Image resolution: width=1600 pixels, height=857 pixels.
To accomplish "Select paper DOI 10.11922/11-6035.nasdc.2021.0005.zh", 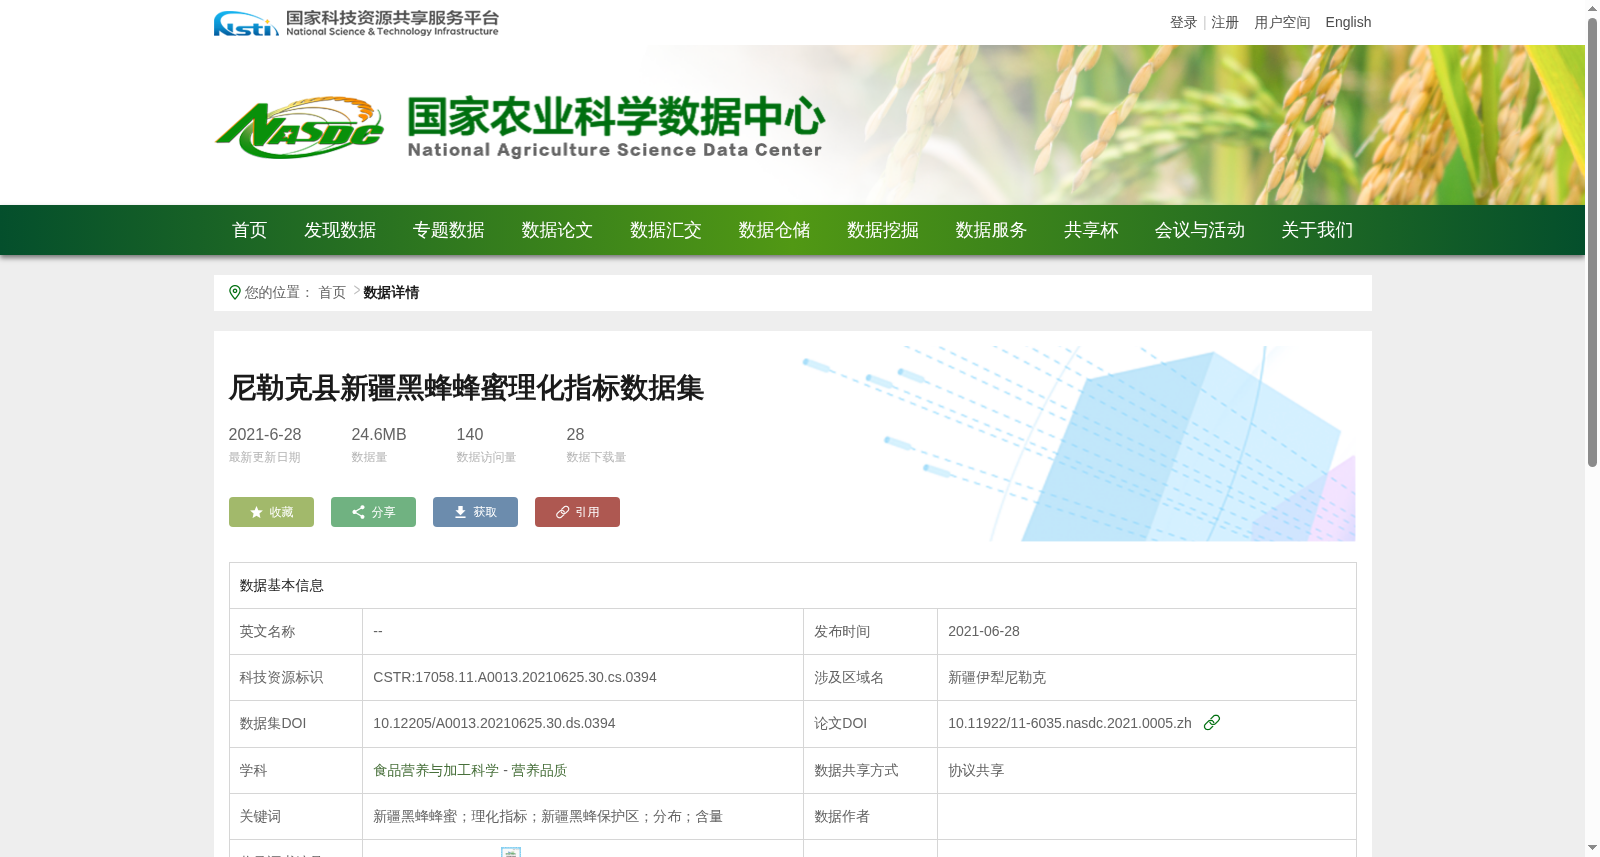I will tap(1070, 723).
